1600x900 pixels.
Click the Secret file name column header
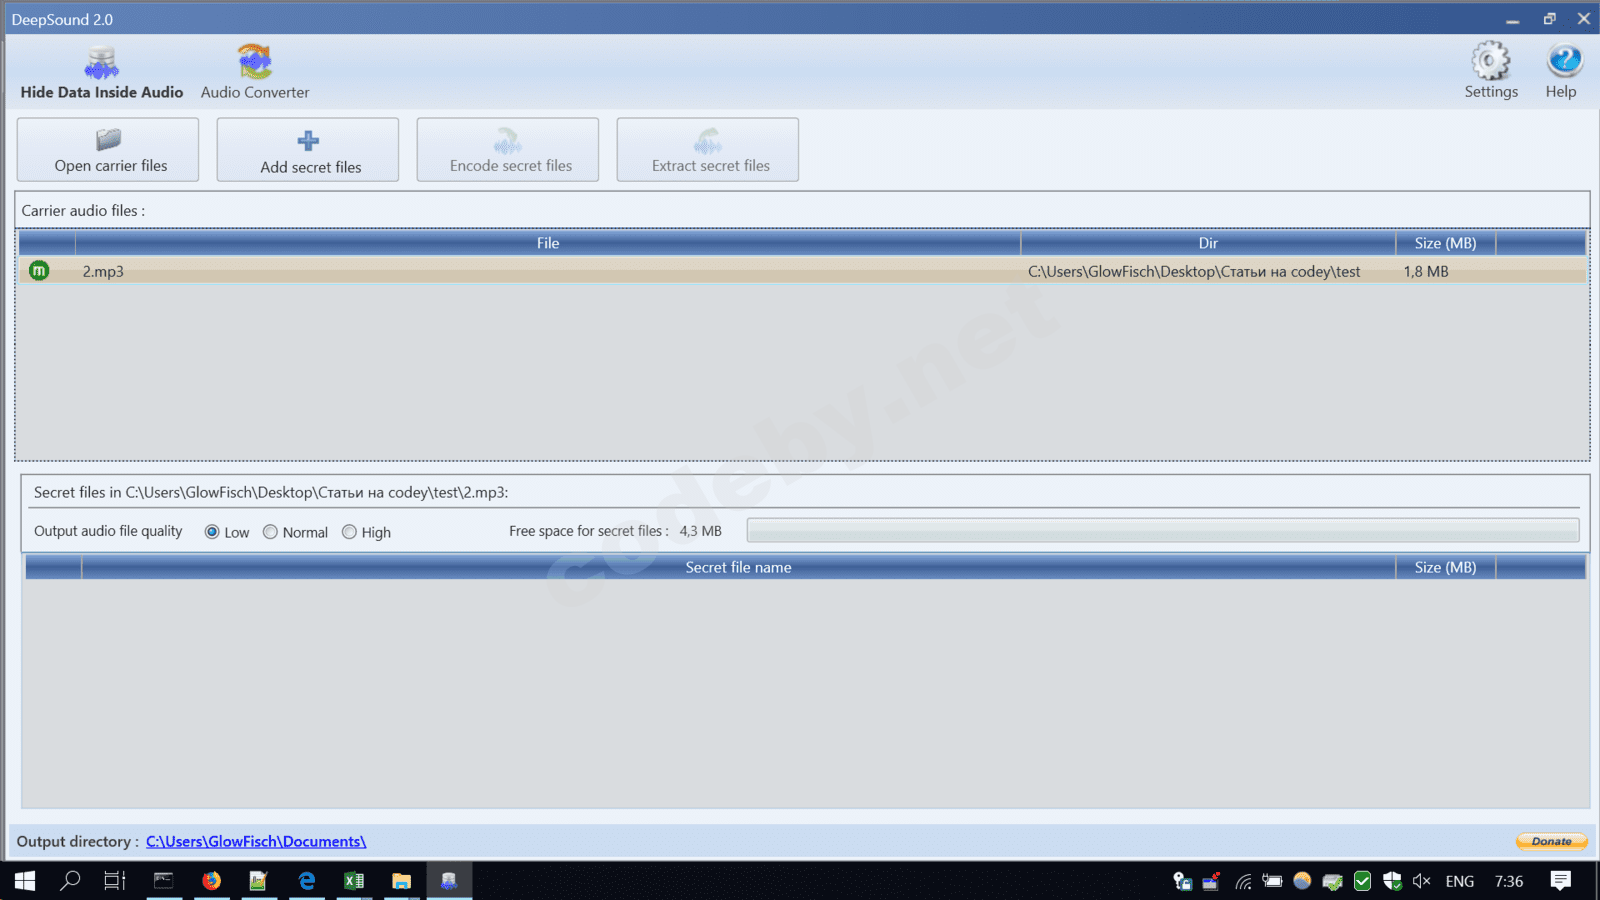[738, 568]
